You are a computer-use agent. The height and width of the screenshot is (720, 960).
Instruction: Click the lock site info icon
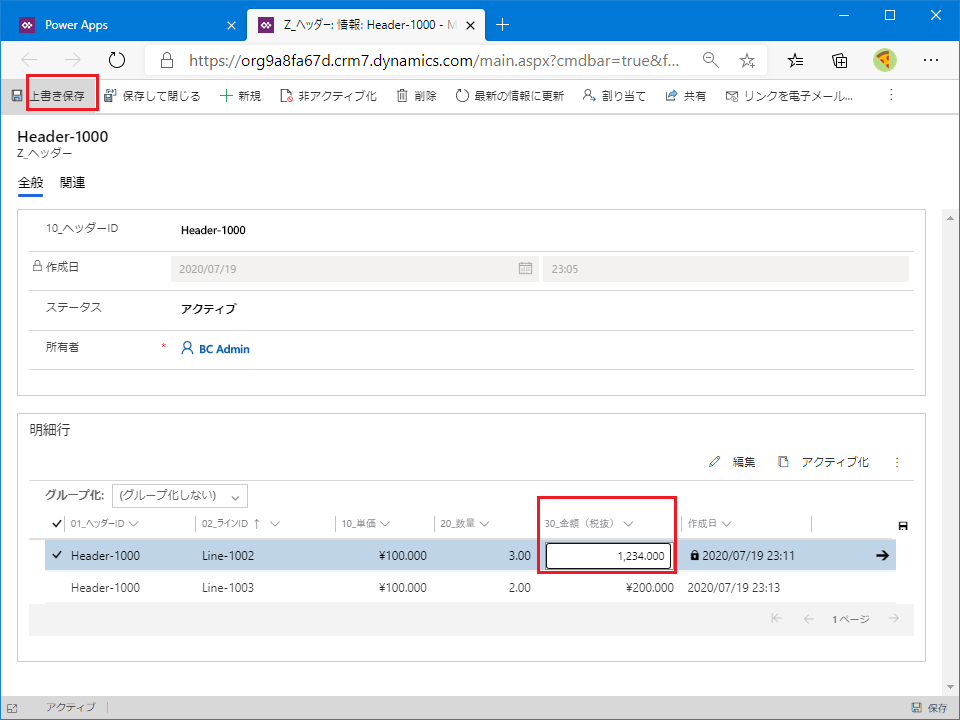pos(167,60)
